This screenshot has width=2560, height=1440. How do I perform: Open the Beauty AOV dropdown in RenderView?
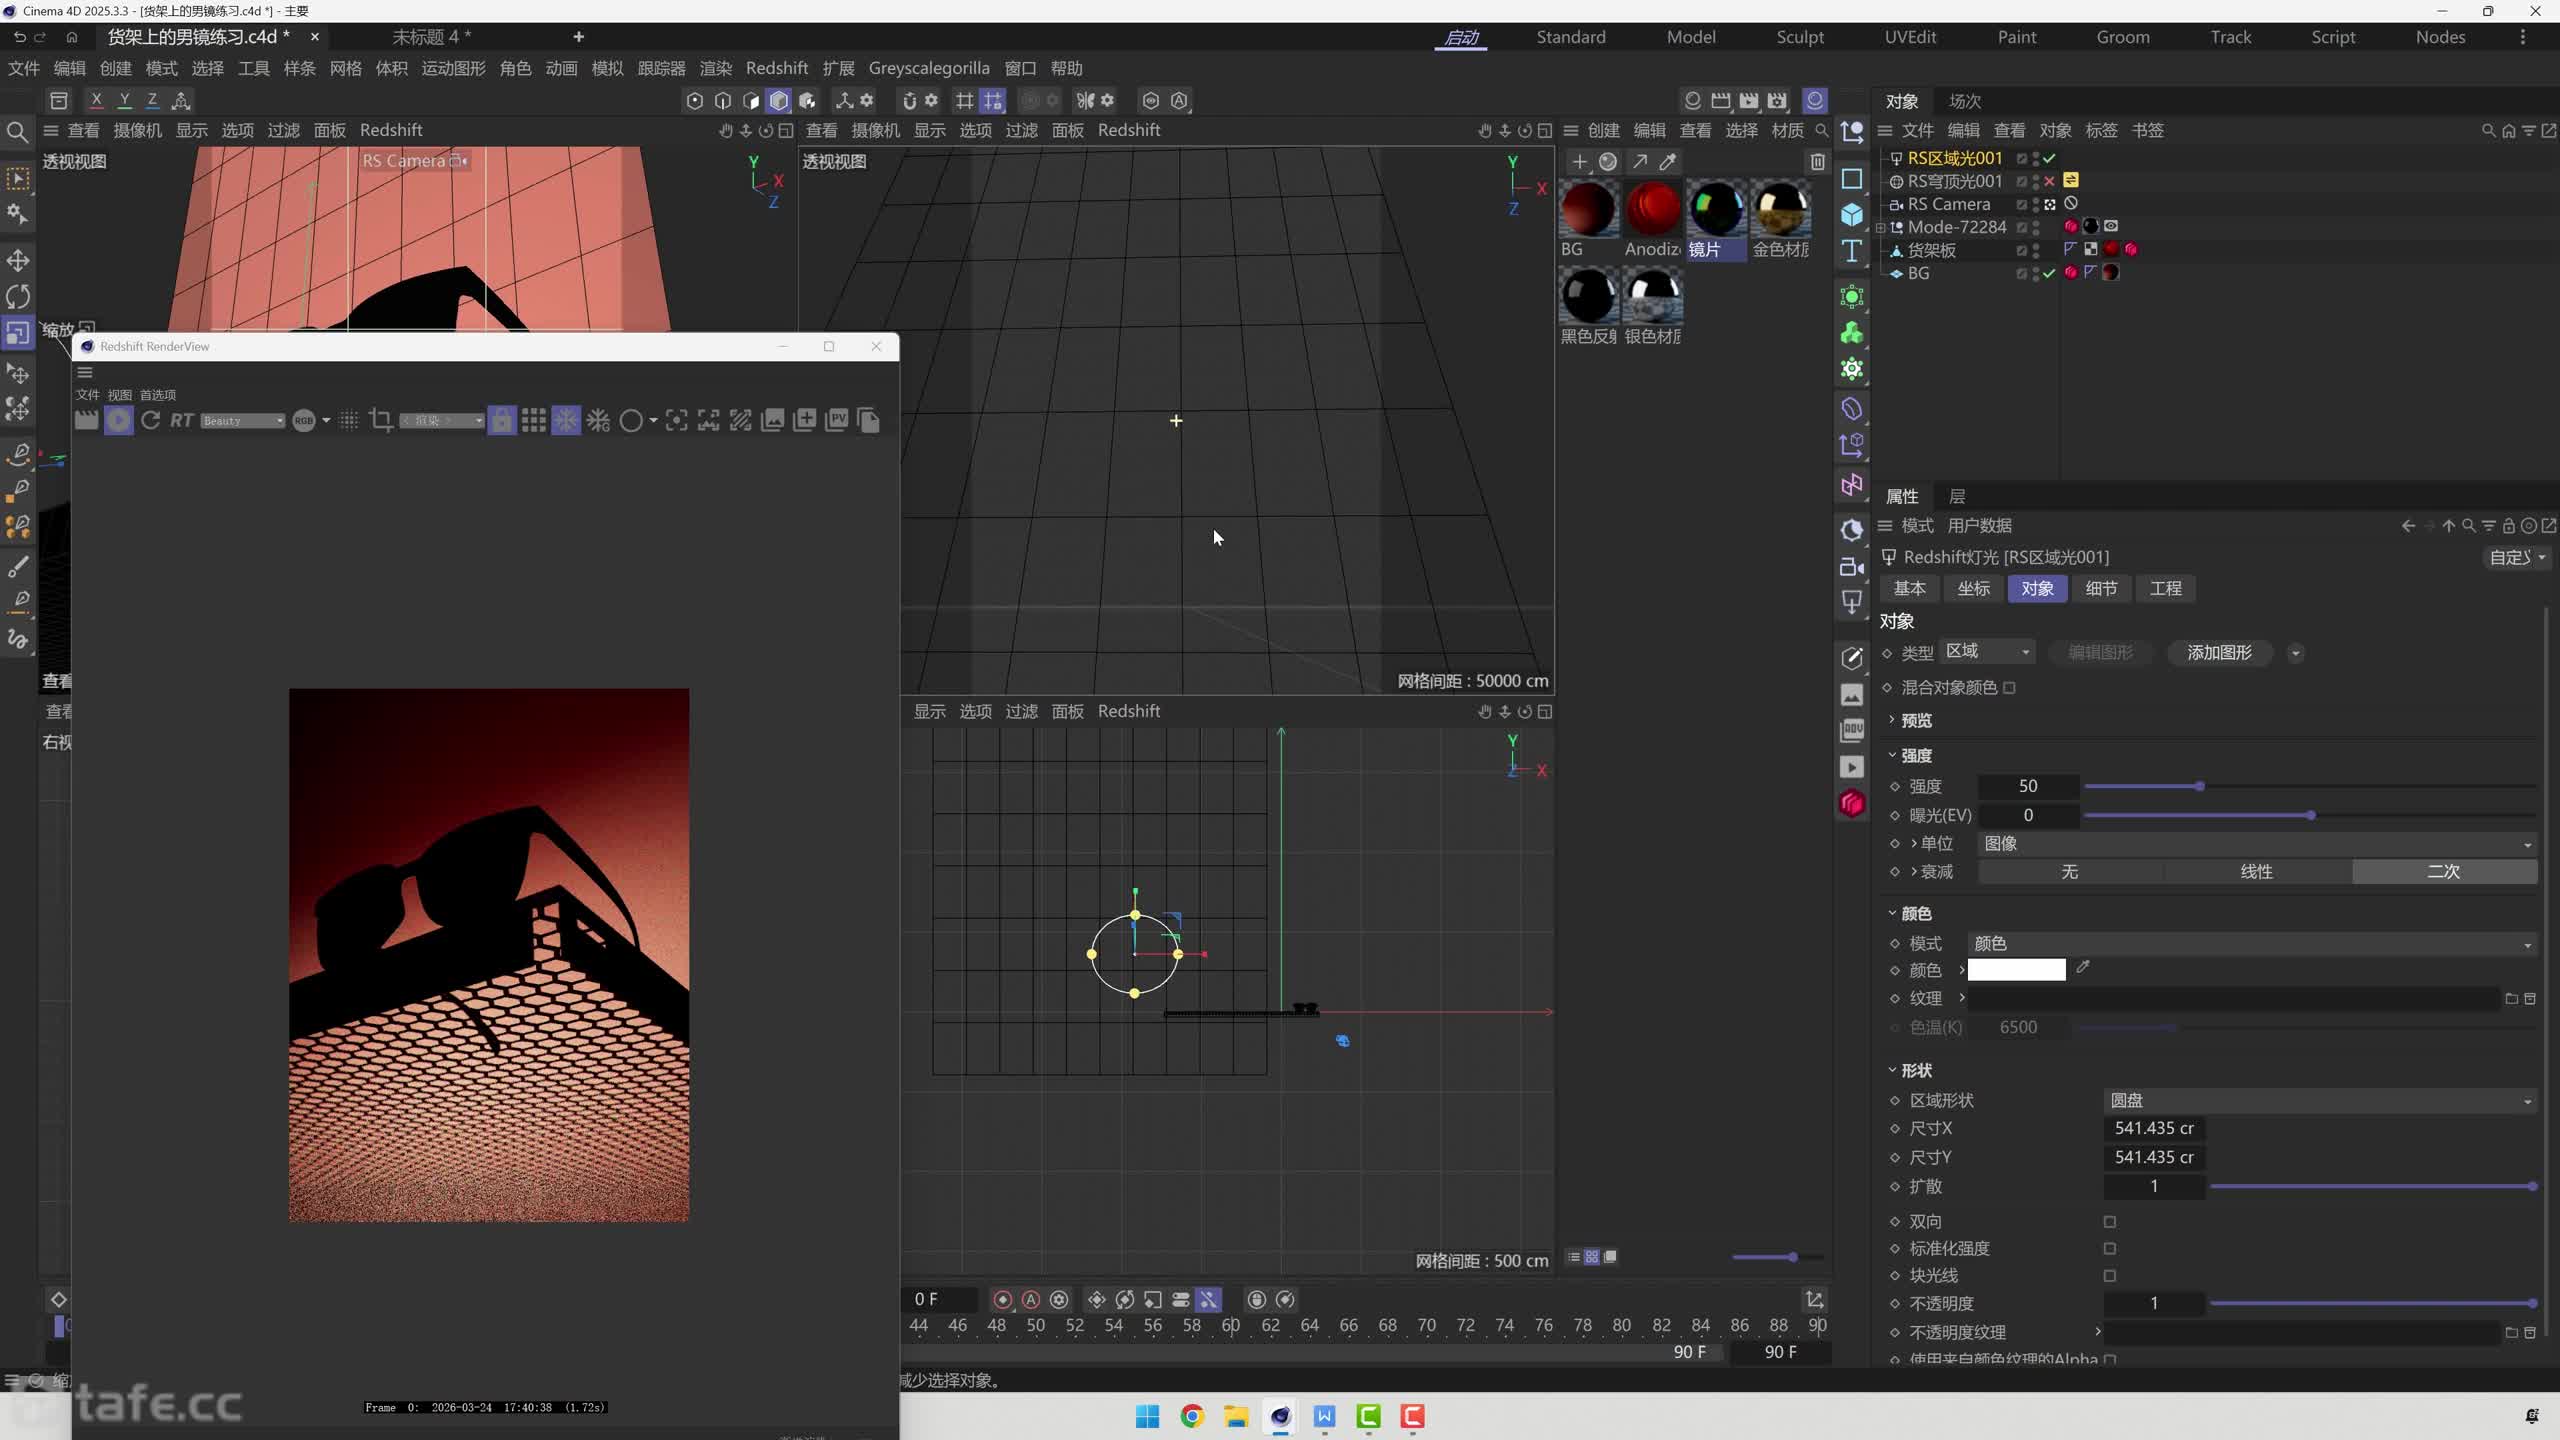(243, 421)
